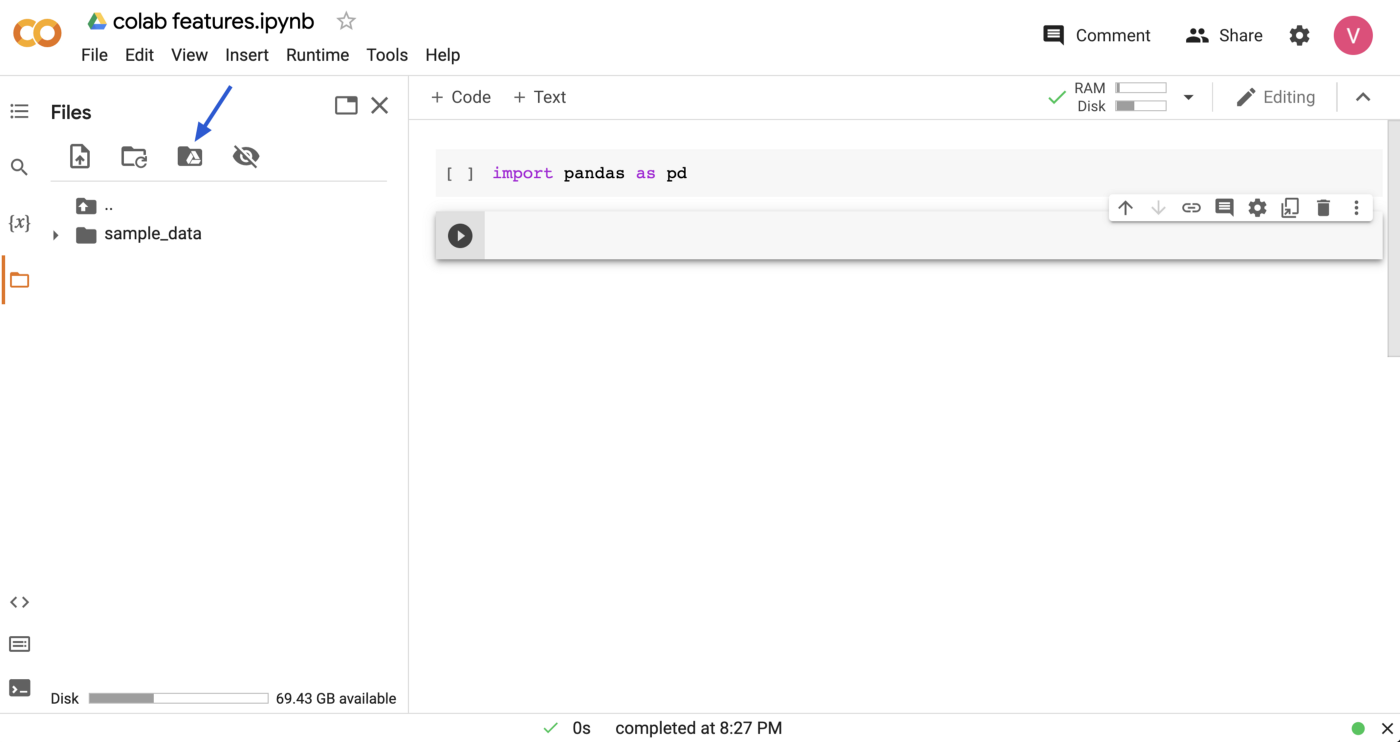Delete the selected cell

[1323, 208]
